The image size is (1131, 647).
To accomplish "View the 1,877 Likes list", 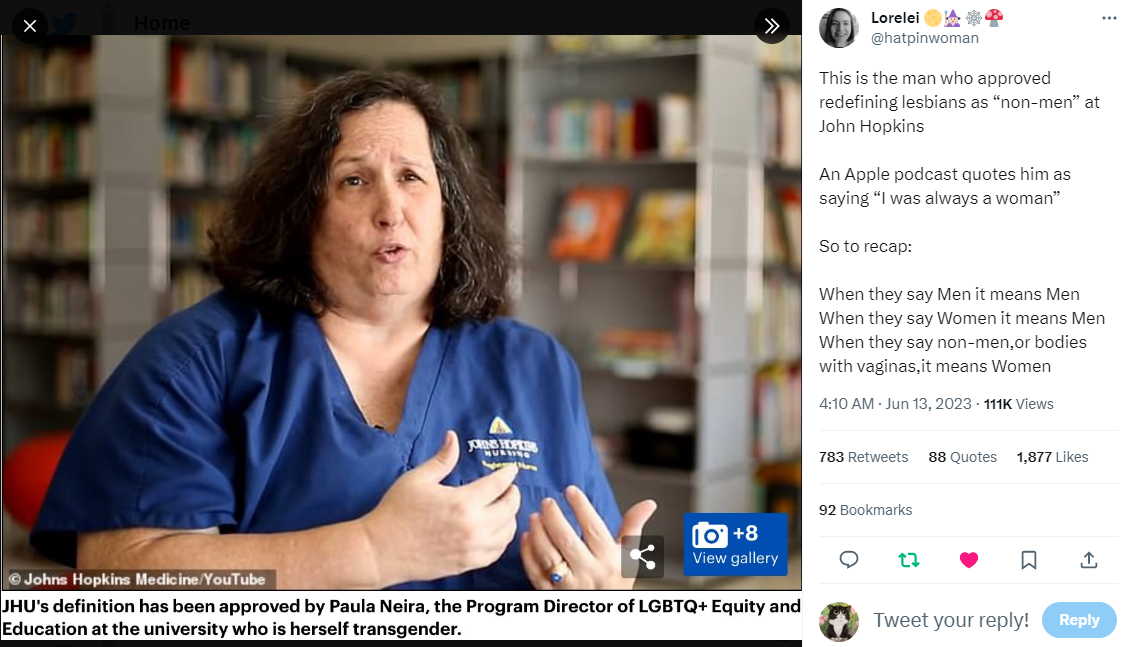I will coord(1052,457).
